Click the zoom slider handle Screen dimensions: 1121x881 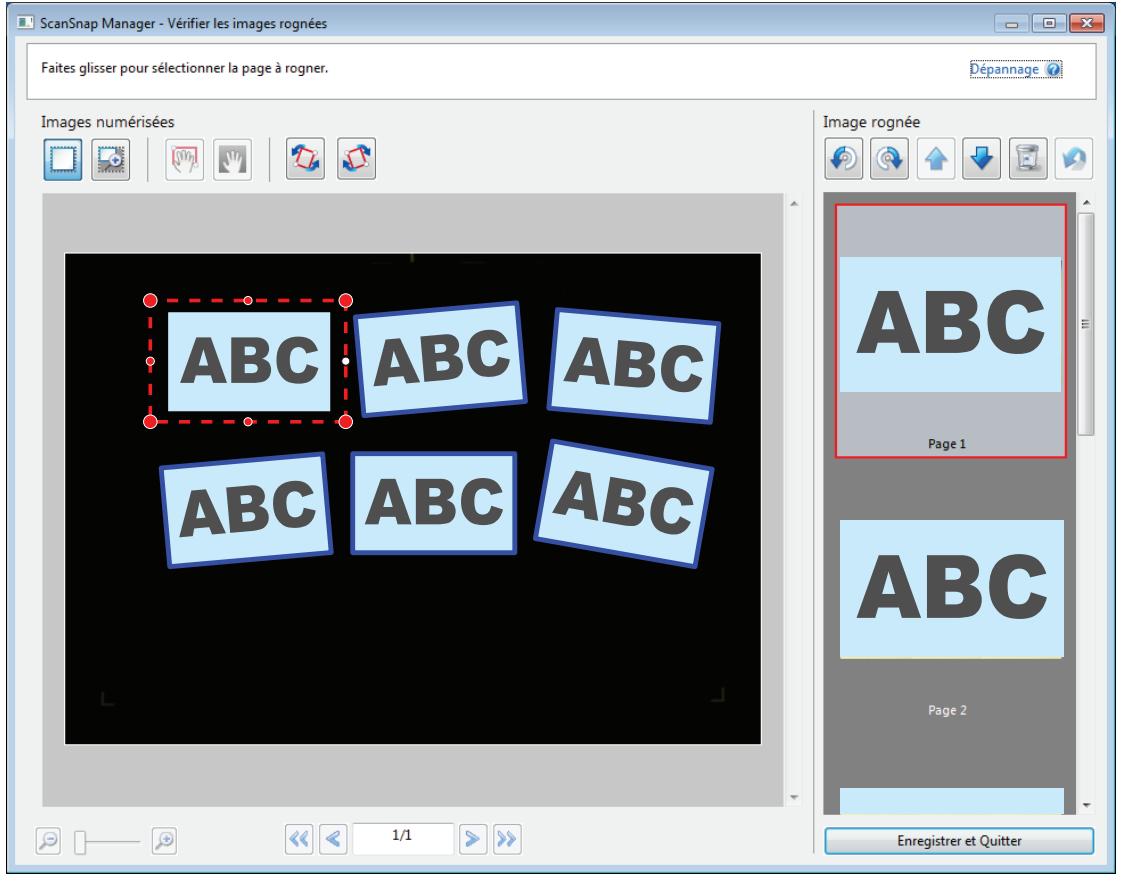80,842
